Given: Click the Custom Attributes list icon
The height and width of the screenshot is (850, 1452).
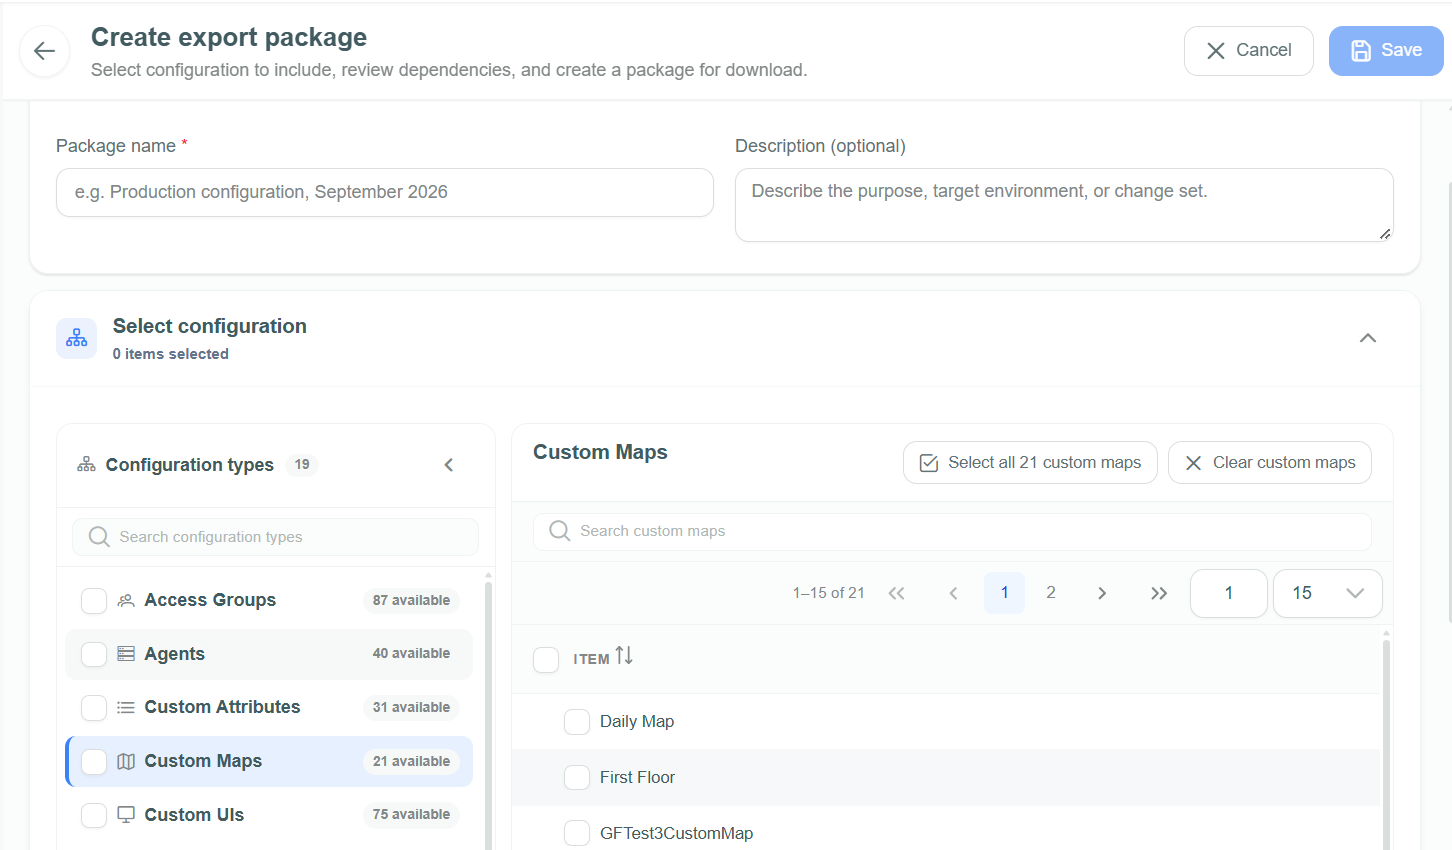Looking at the screenshot, I should (126, 707).
